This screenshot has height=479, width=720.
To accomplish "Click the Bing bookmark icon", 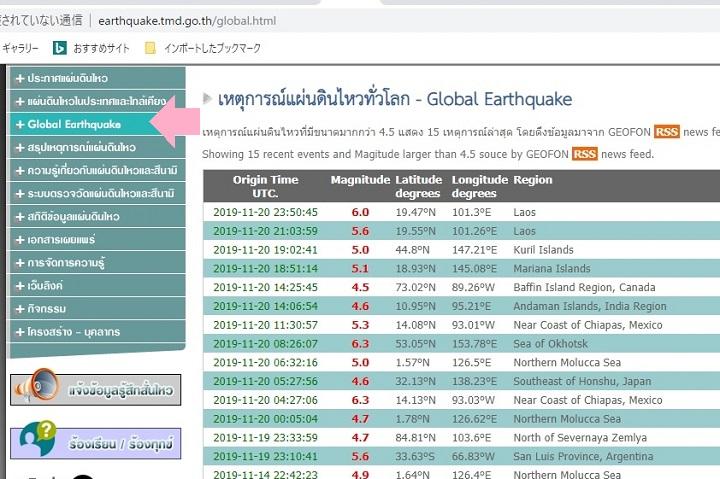I will (59, 47).
